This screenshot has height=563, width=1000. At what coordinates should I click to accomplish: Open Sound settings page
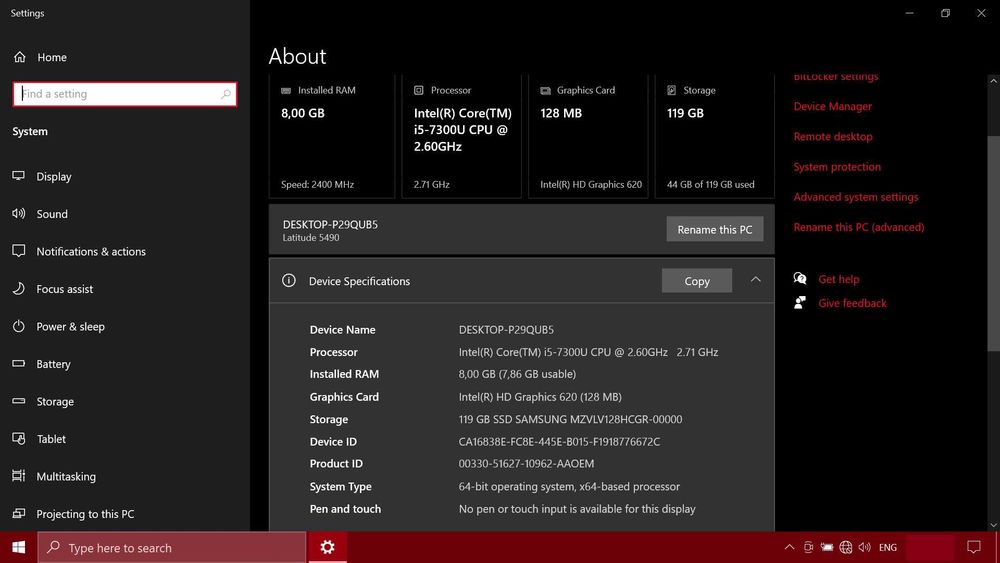(51, 214)
